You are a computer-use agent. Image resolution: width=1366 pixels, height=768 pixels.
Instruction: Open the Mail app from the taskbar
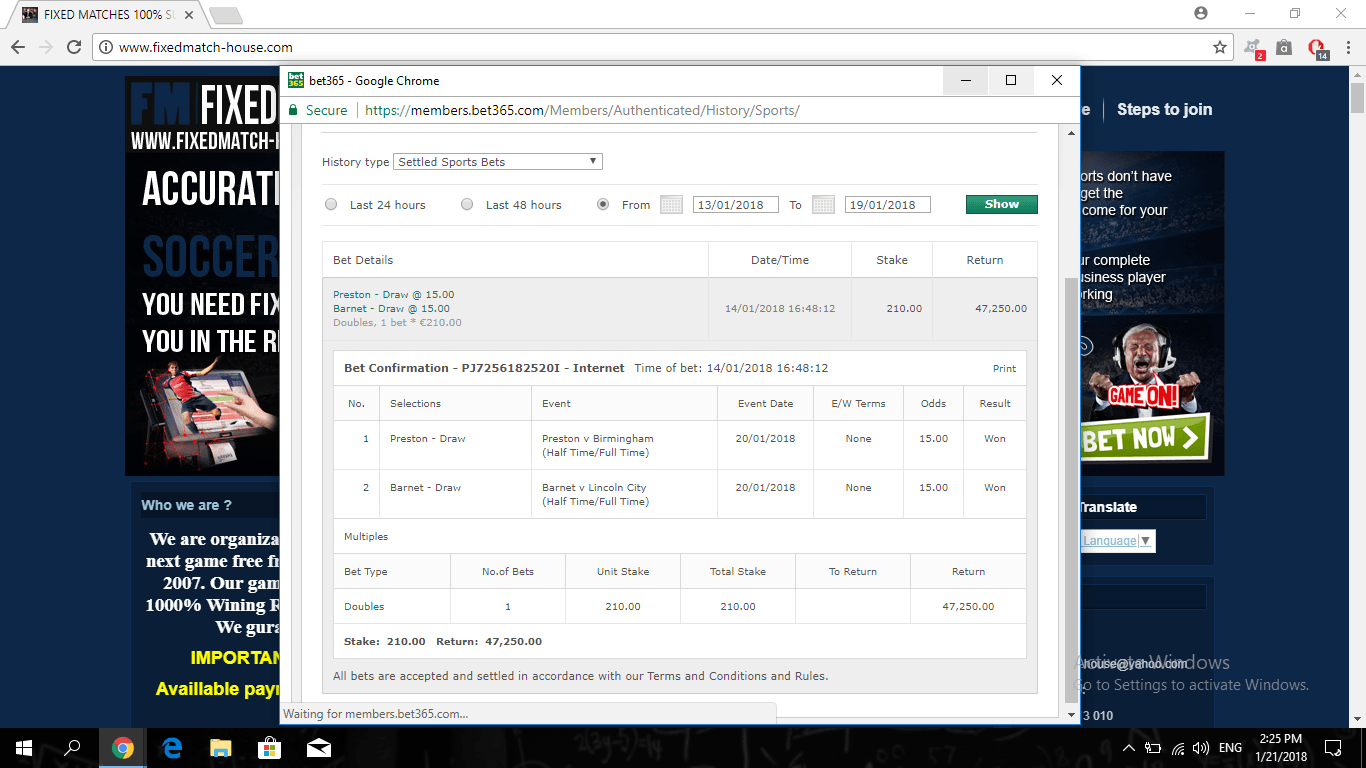[319, 748]
